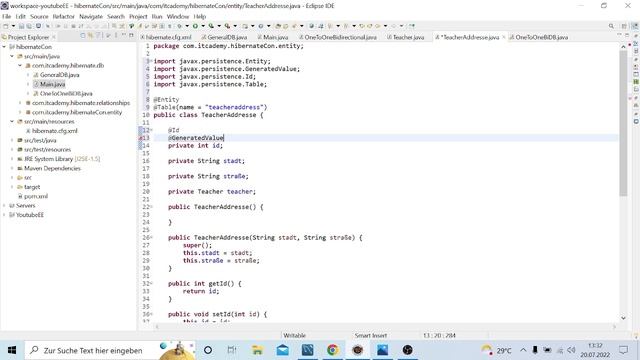Click the editor vertical scrollbar thumb

point(623,122)
